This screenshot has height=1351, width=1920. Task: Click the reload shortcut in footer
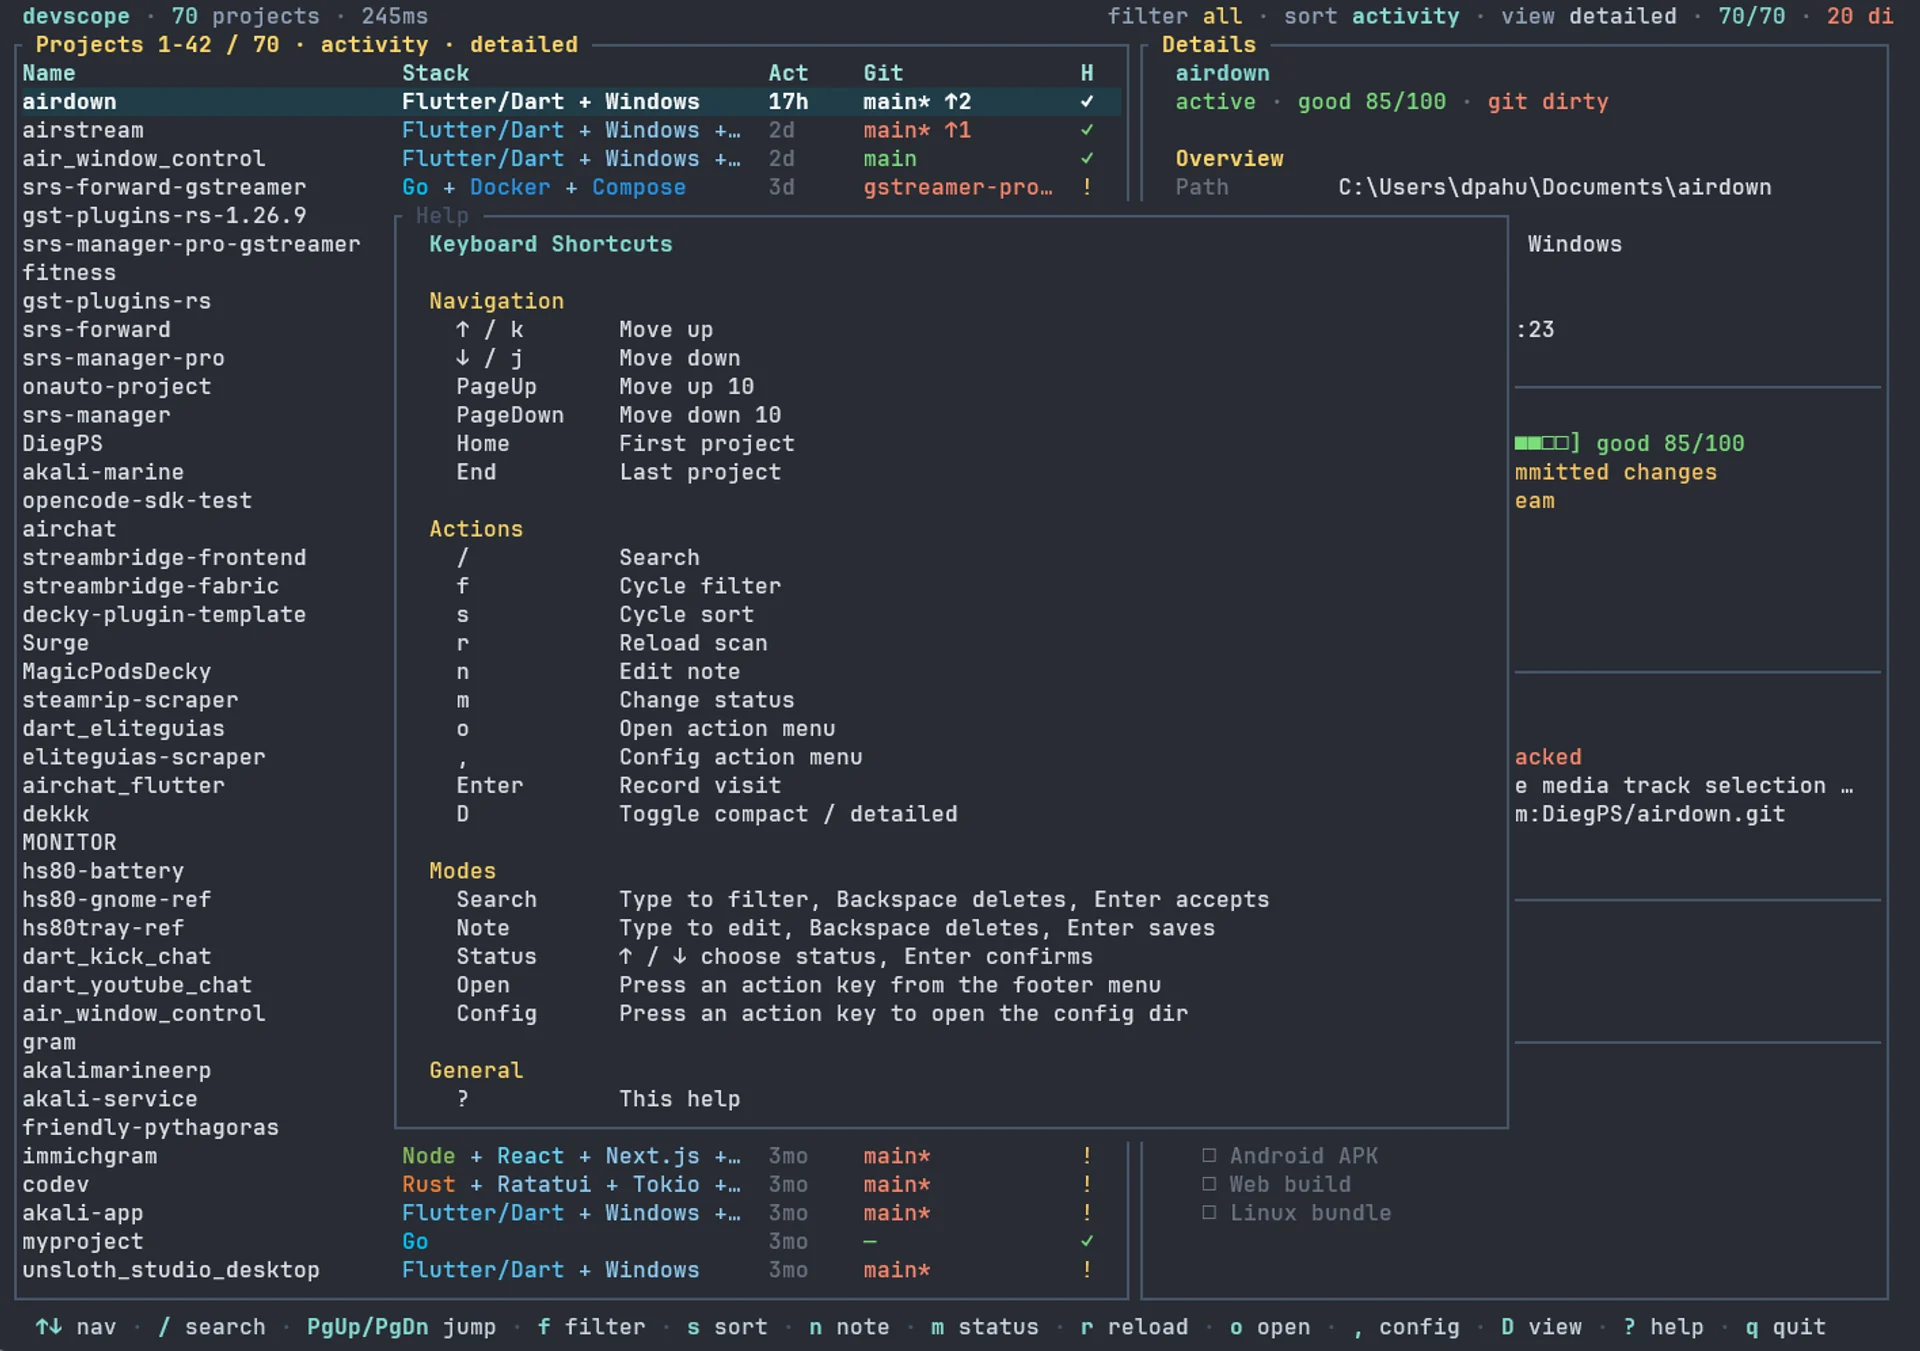[x=1134, y=1327]
